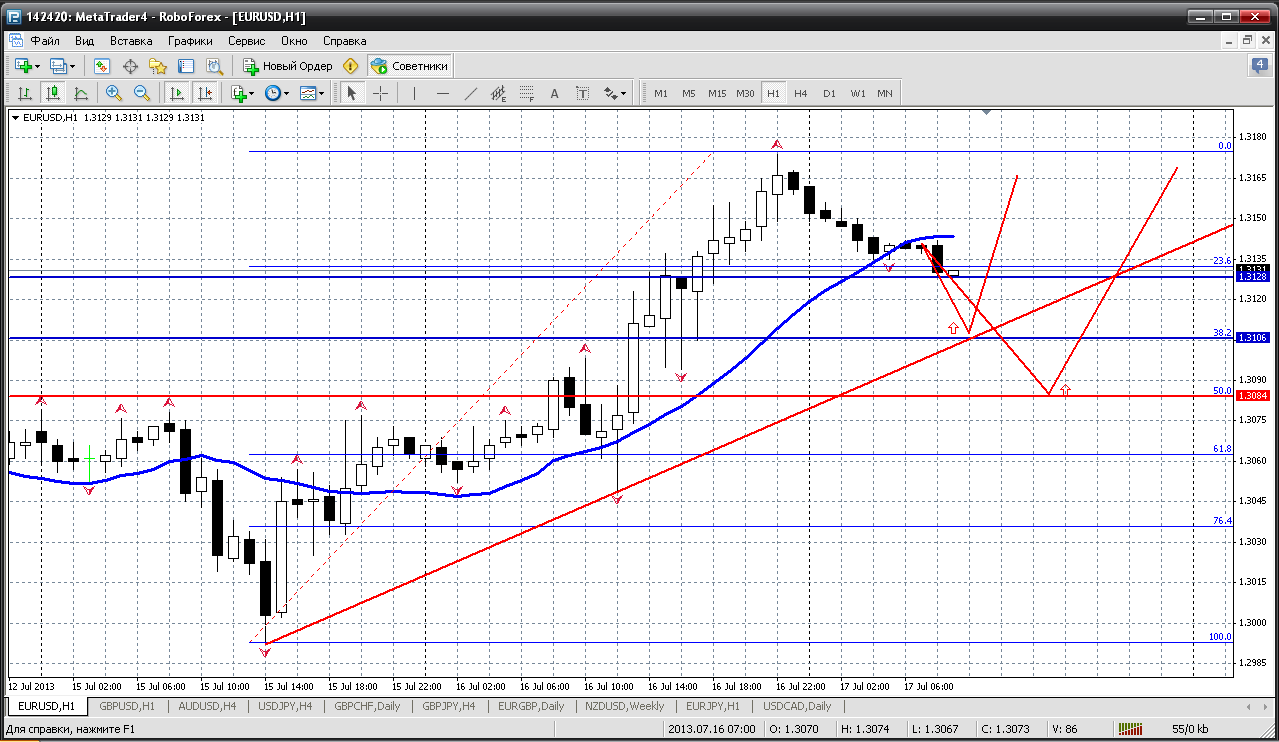Select the horizontal line drawing tool
1279x742 pixels.
click(443, 93)
